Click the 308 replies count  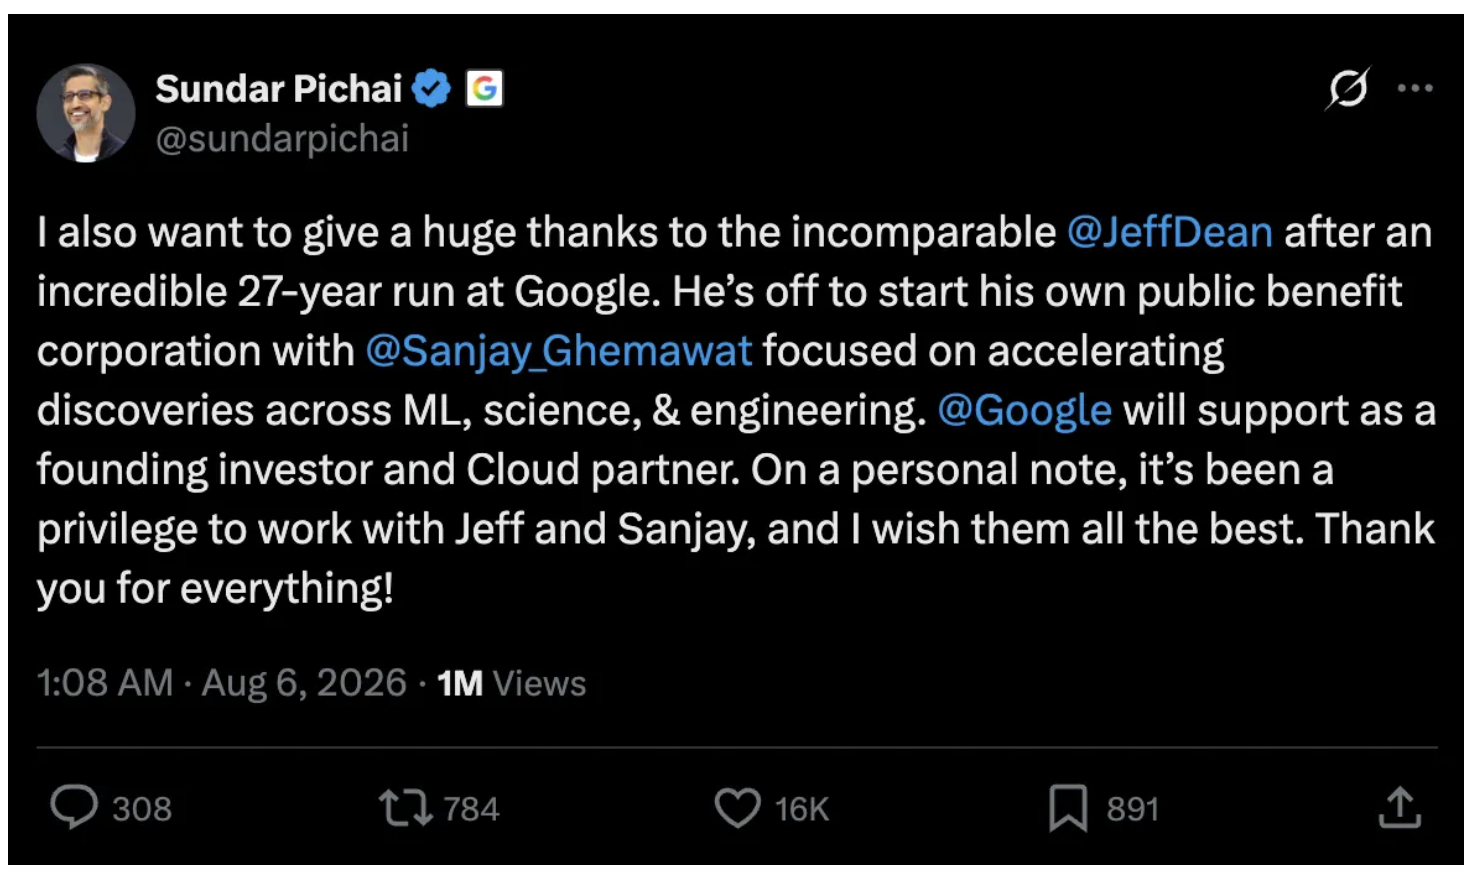(x=142, y=808)
